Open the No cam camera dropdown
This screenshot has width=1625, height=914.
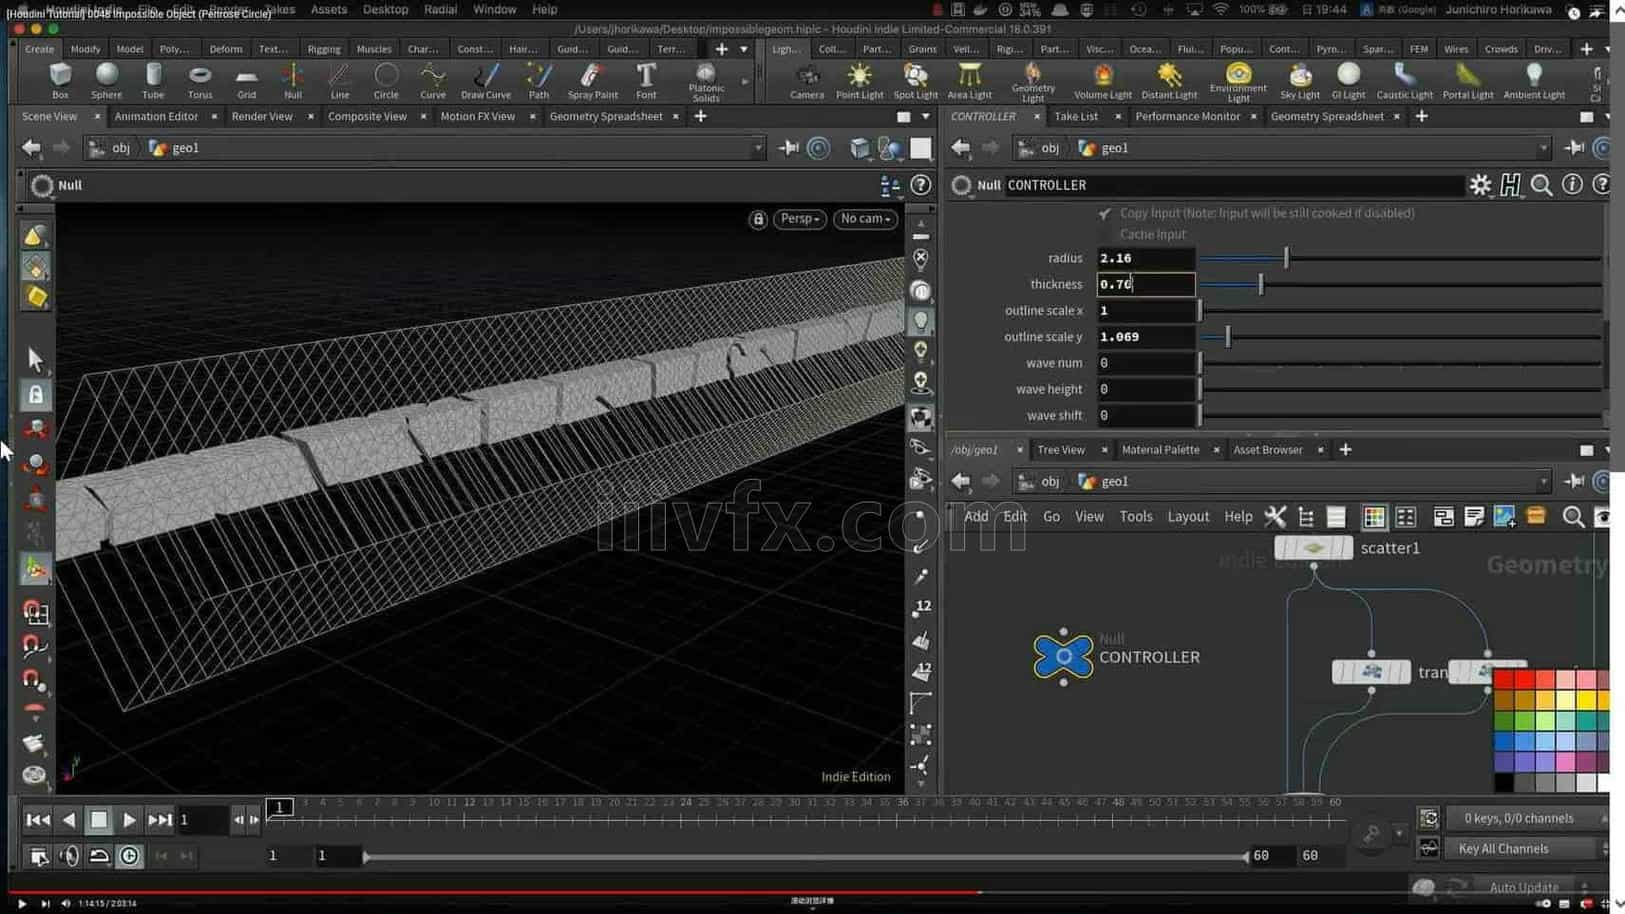click(865, 219)
